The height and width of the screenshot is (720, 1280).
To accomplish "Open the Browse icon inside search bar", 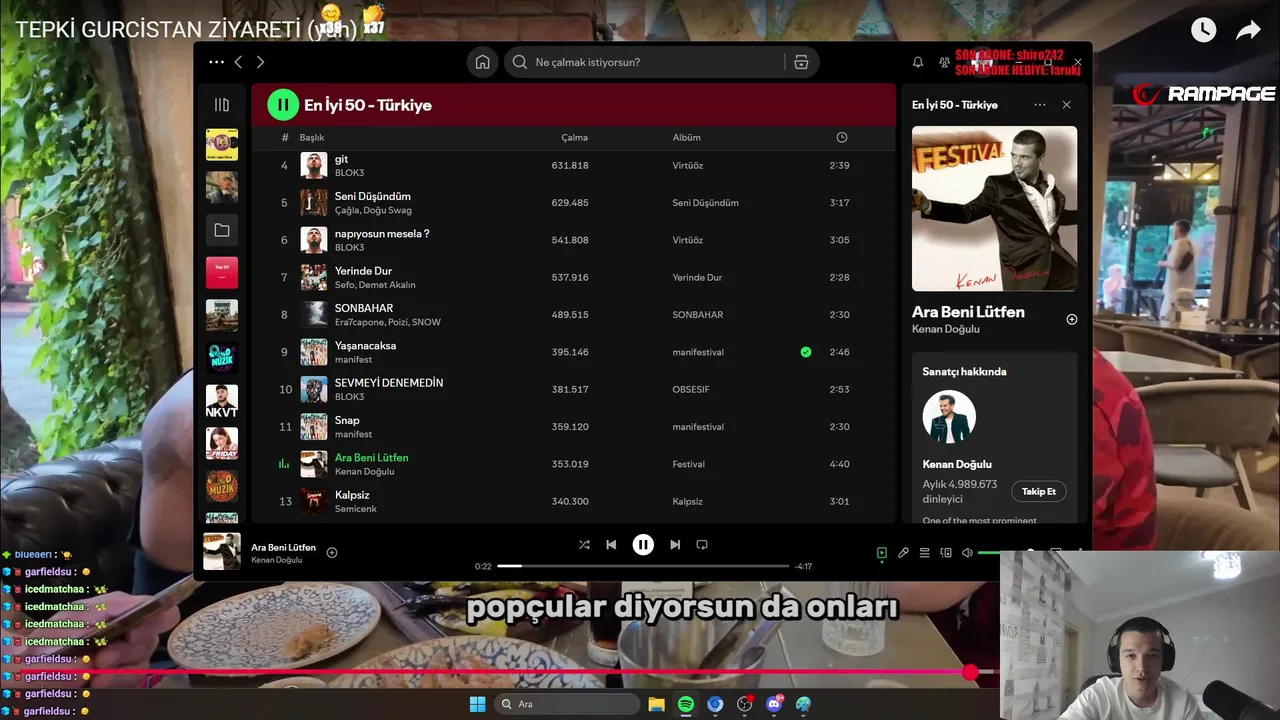I will 801,62.
